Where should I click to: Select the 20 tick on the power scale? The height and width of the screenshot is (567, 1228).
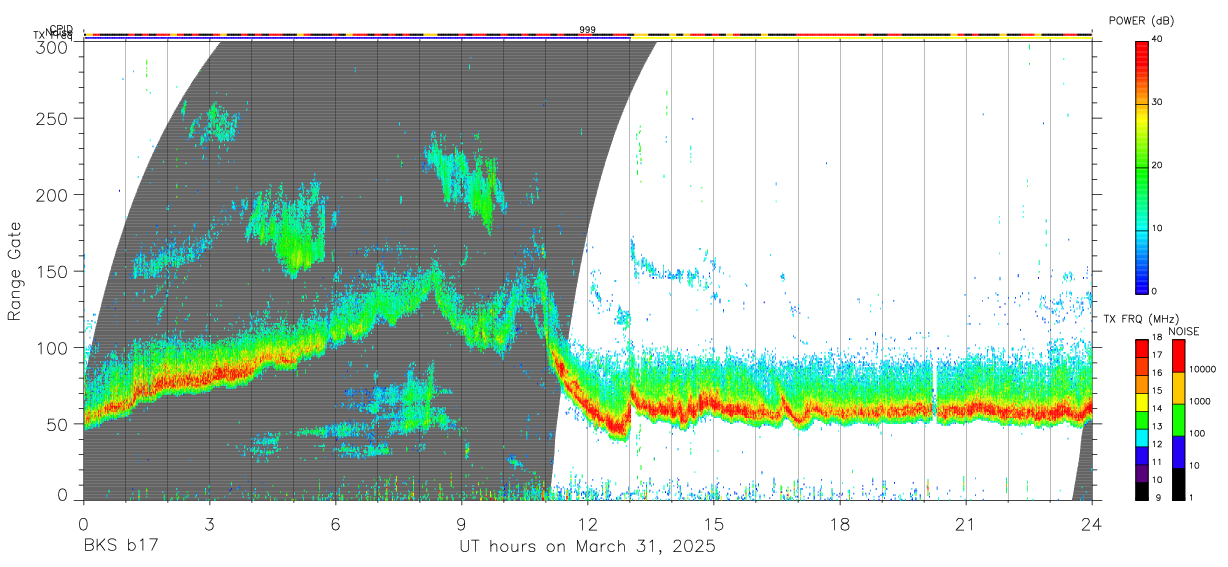point(1159,166)
